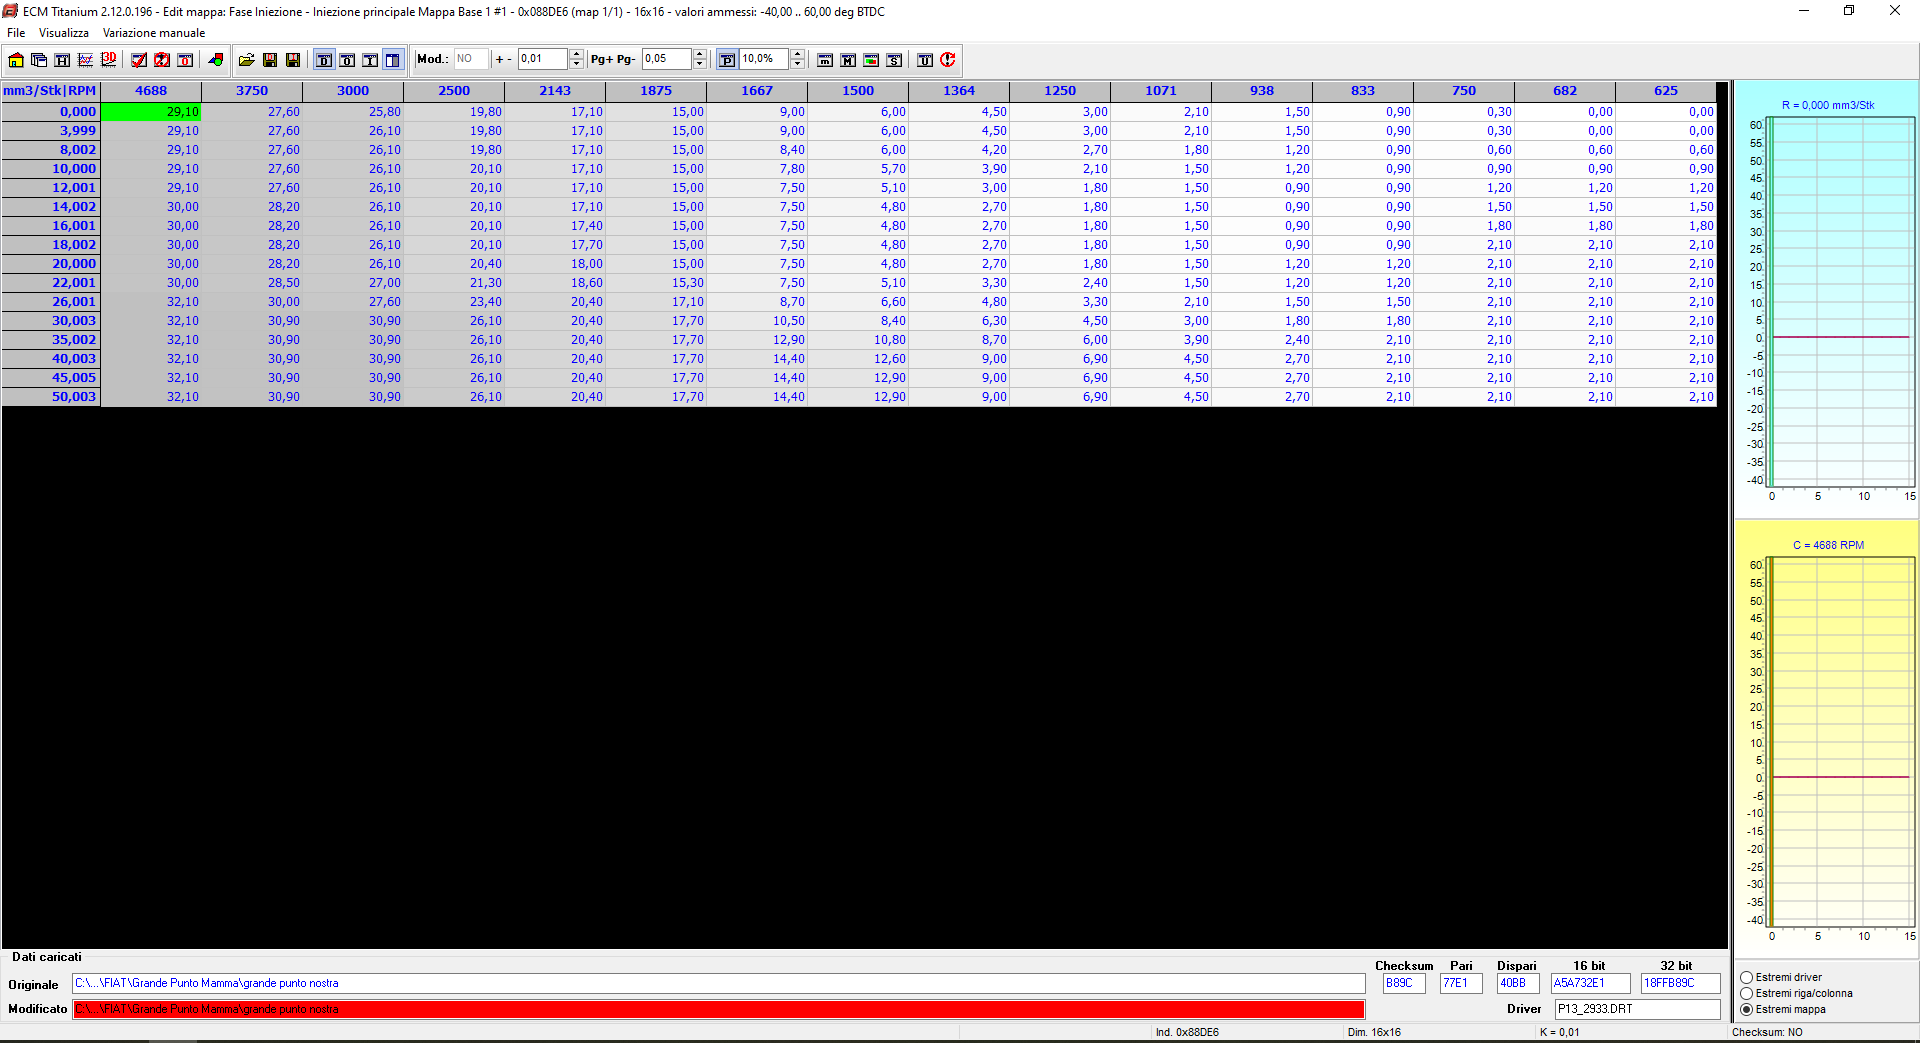The width and height of the screenshot is (1920, 1043).
Task: Select the 2500 RPM column header
Action: tap(454, 91)
